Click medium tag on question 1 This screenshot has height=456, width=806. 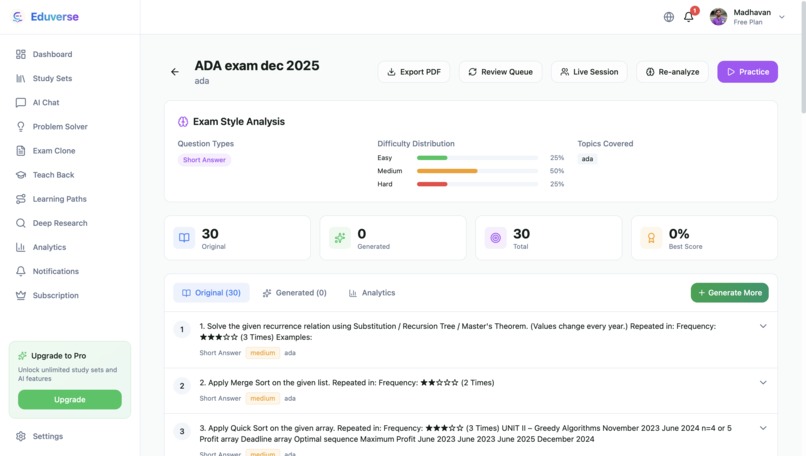[263, 353]
